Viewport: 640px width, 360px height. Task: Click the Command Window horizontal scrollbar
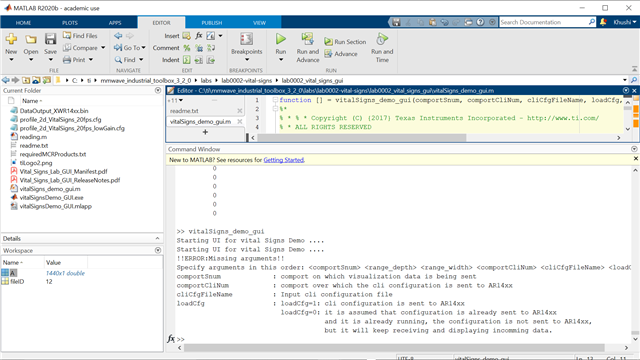[394, 348]
